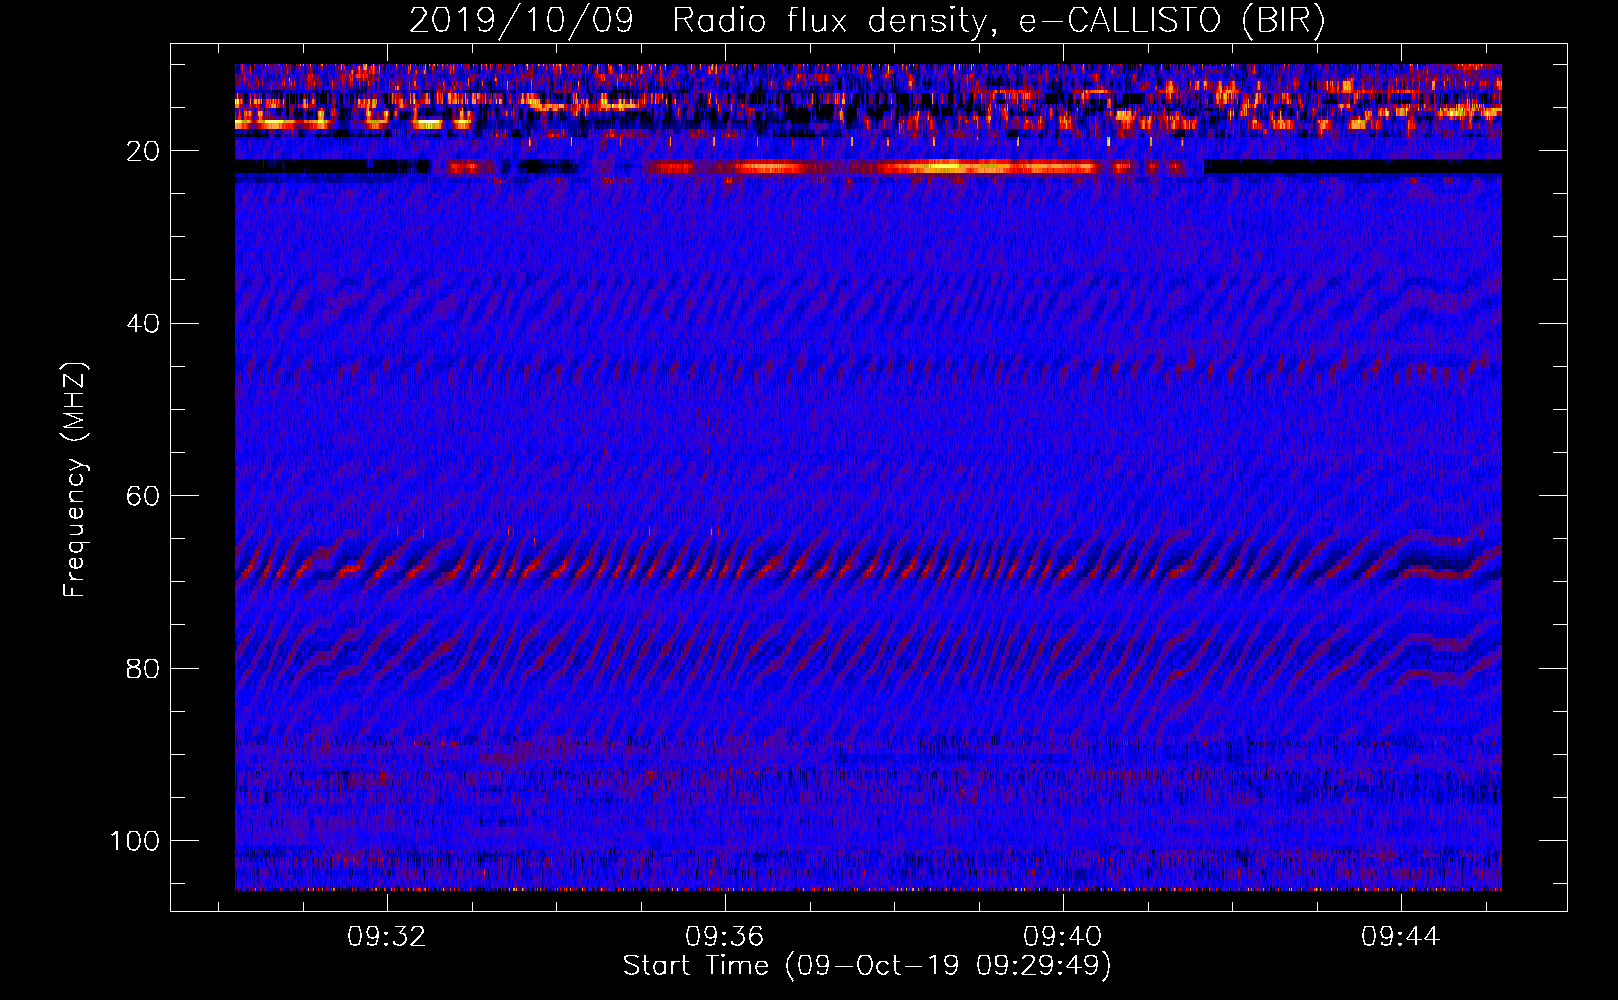Click the 100 frequency tick label
Screen dimensions: 1618x1000
135,841
